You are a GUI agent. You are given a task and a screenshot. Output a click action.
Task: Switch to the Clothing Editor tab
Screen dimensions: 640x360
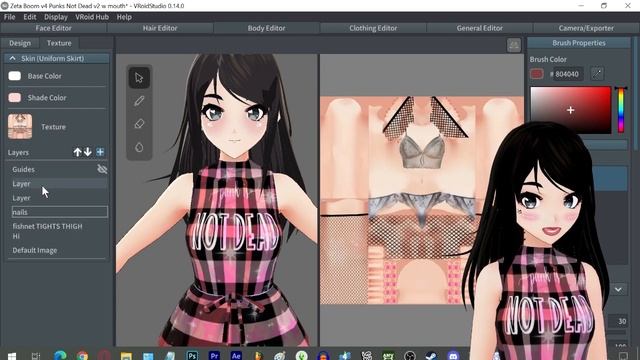click(373, 28)
